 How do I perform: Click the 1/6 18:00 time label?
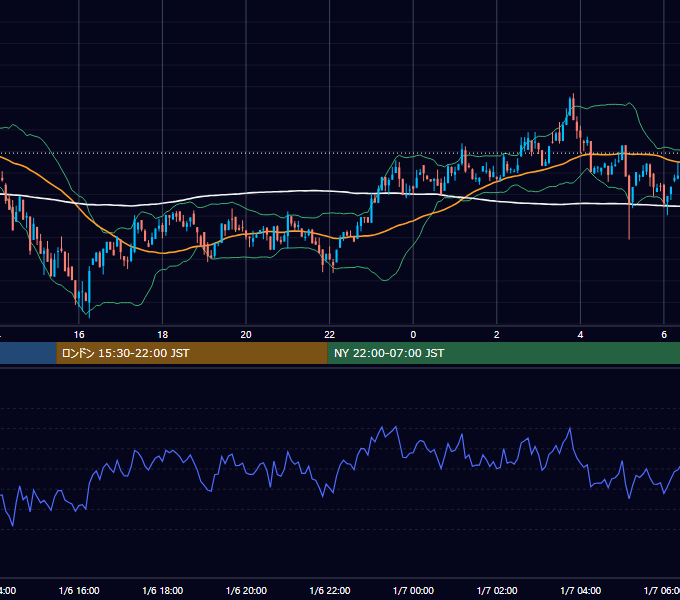pyautogui.click(x=163, y=590)
